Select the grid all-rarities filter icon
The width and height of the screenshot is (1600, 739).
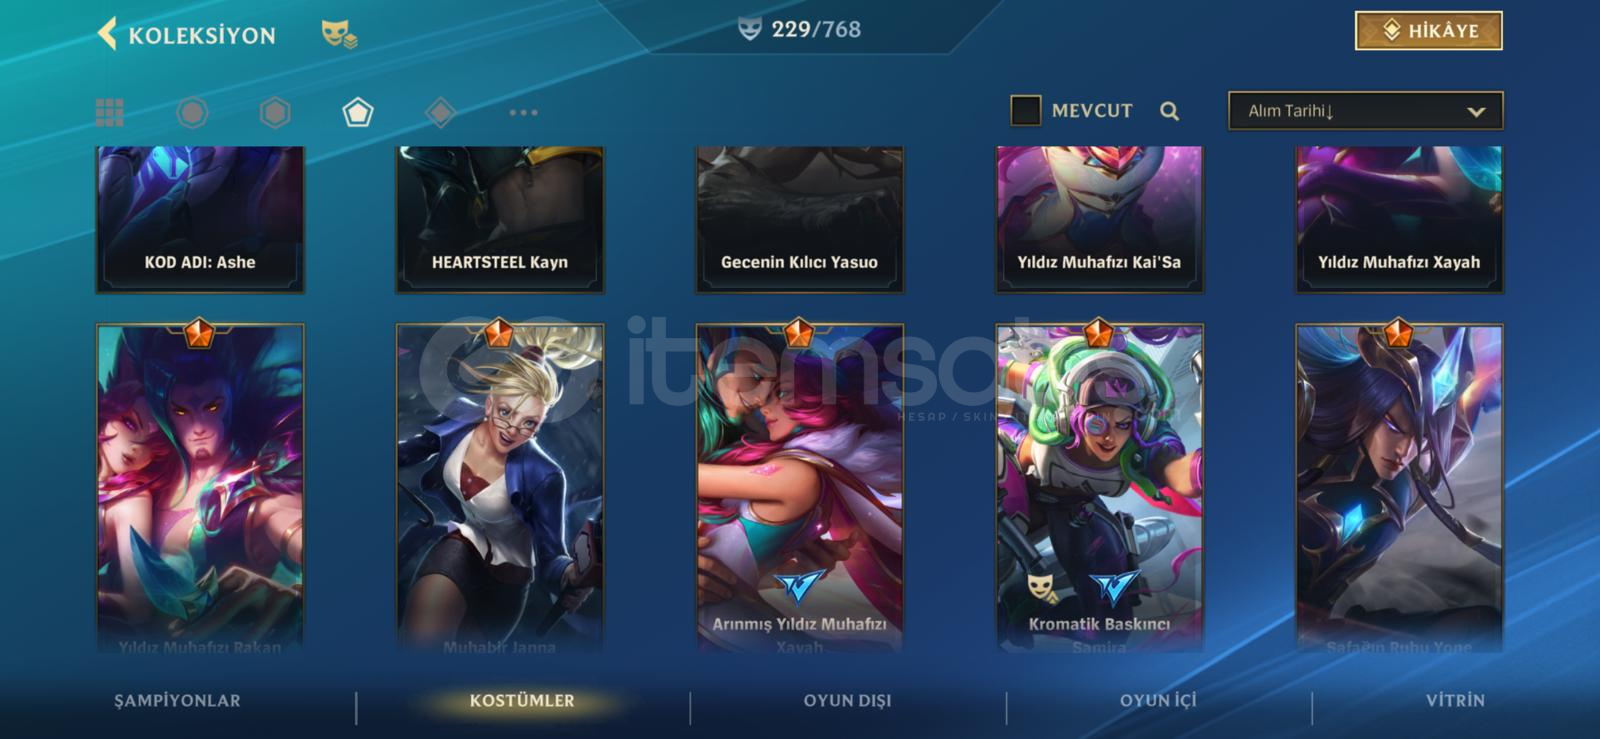point(110,112)
